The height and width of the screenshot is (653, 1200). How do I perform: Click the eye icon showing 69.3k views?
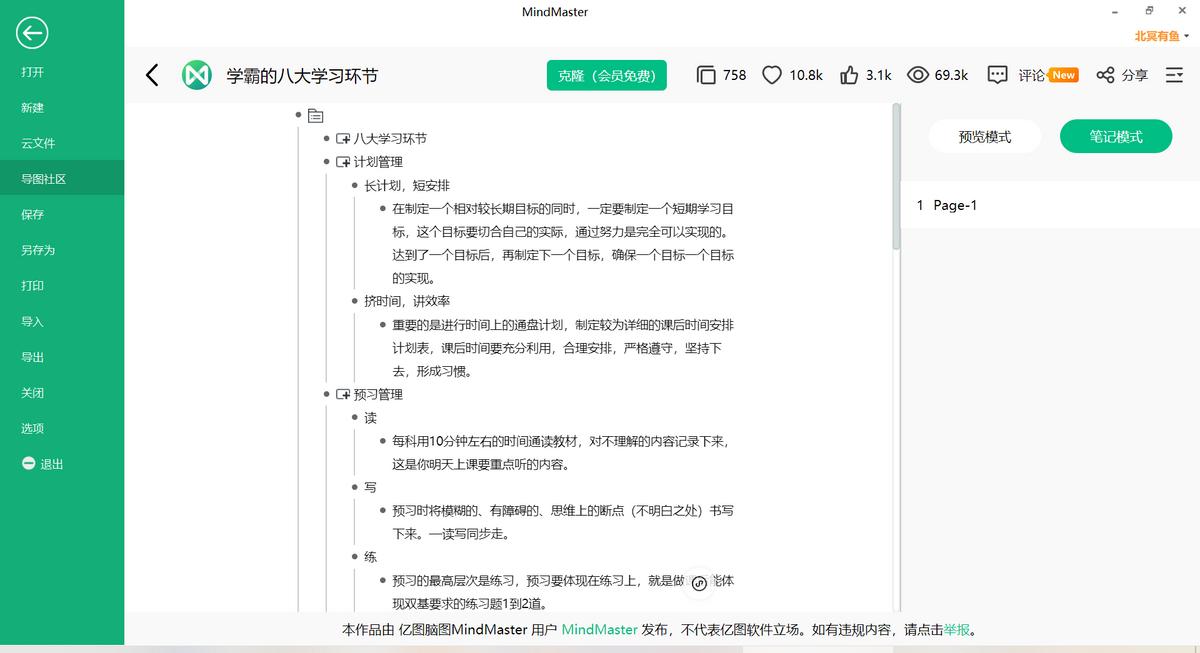[916, 74]
